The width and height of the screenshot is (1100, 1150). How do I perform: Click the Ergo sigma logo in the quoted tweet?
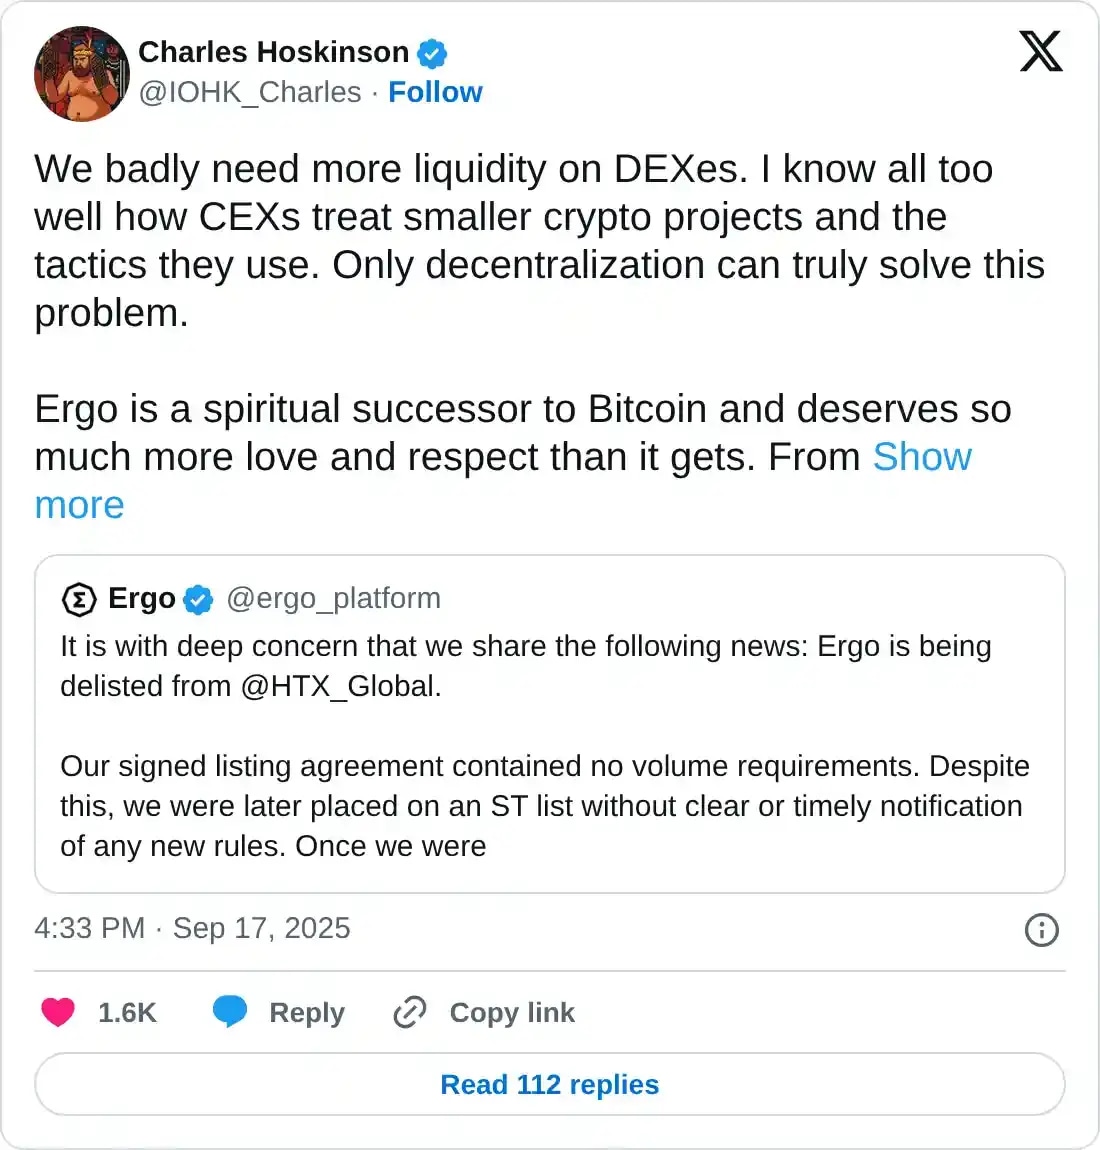pos(79,598)
